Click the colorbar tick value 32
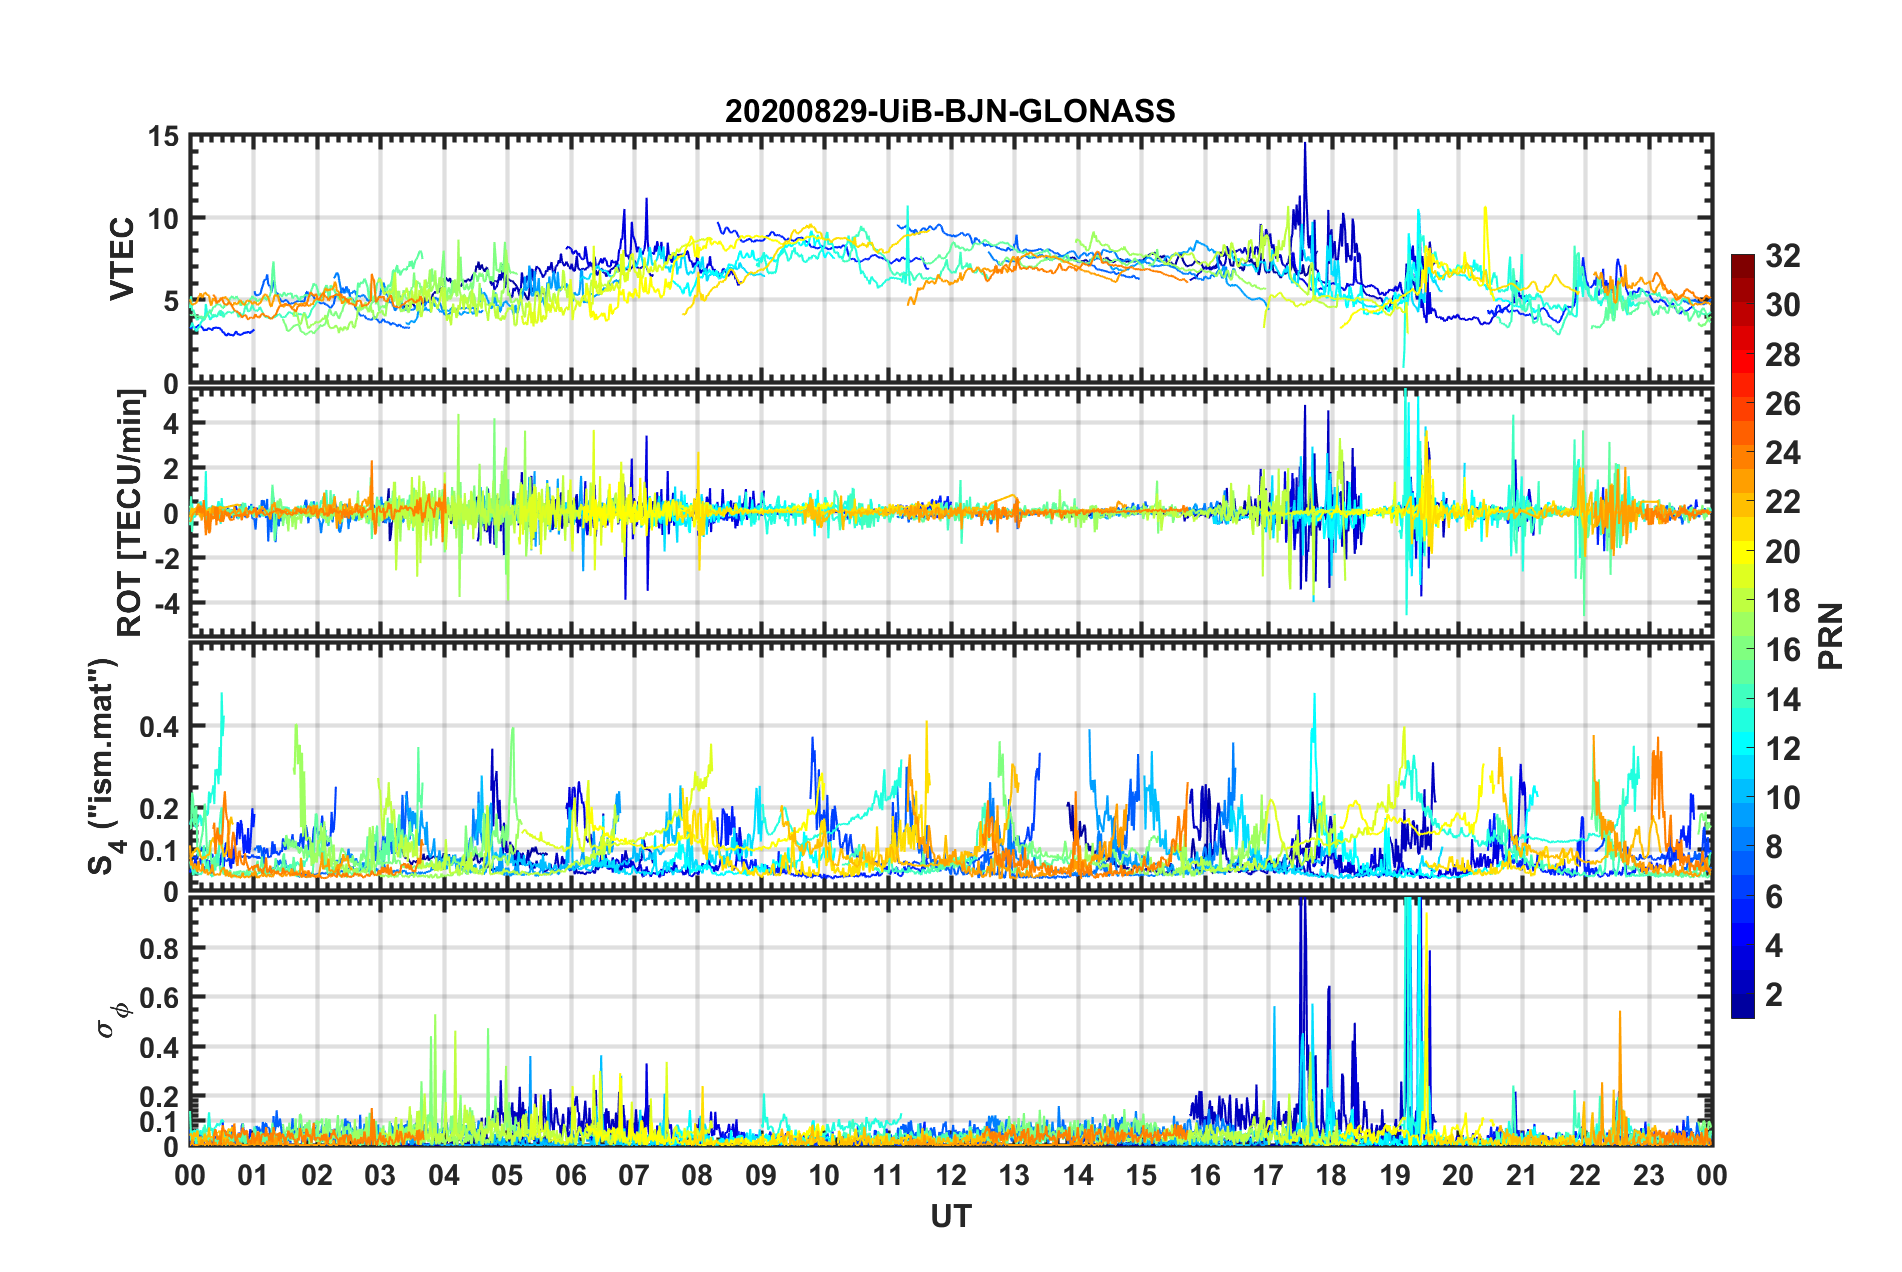This screenshot has height=1272, width=1902. click(1782, 256)
